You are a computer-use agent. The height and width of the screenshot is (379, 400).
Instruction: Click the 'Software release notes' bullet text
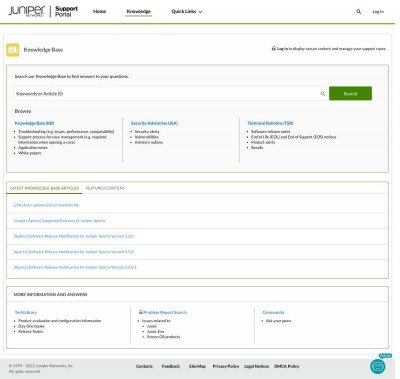pyautogui.click(x=271, y=132)
